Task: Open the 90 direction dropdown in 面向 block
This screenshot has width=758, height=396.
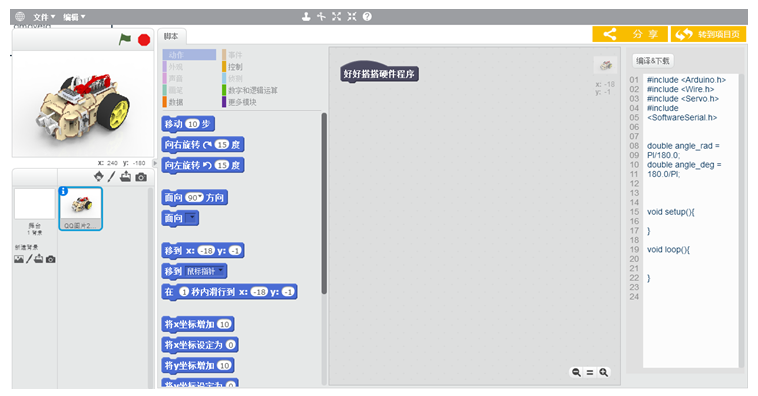Action: (201, 197)
